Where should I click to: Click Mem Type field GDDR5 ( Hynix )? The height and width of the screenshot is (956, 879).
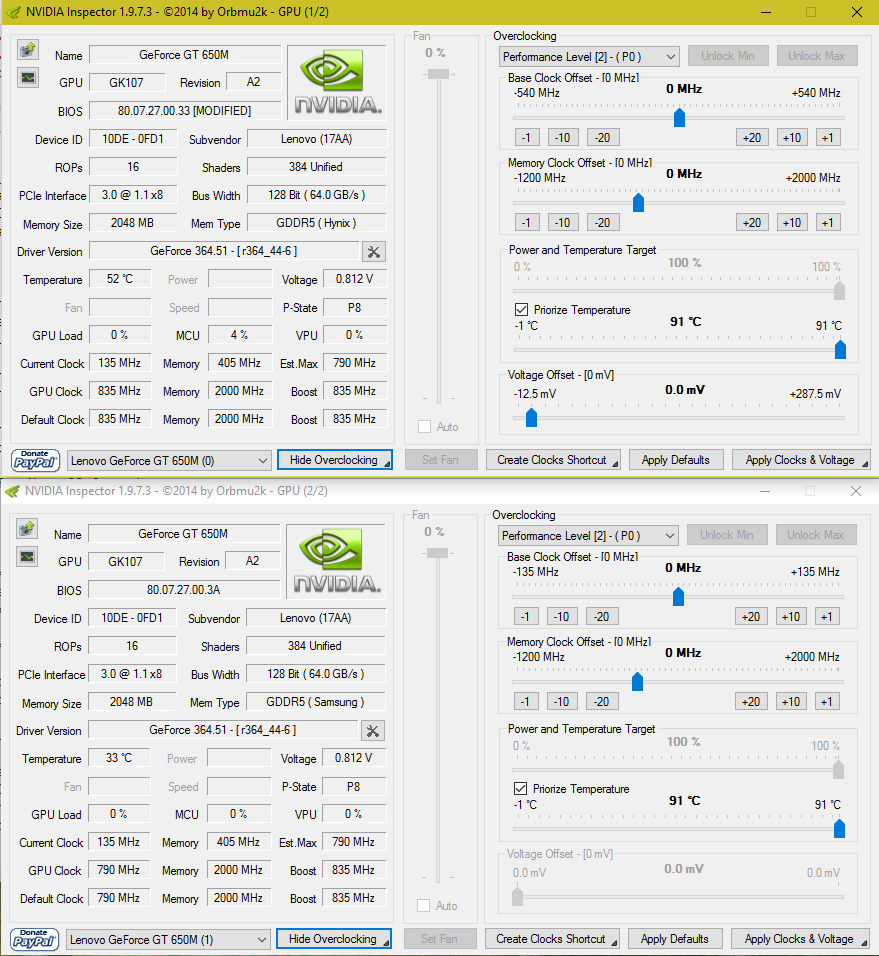click(316, 223)
